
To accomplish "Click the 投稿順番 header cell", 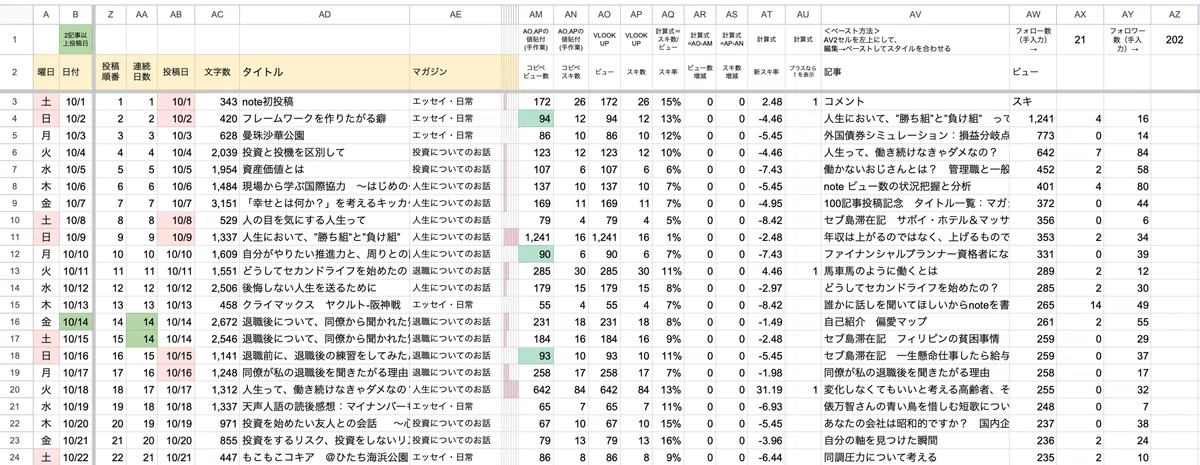I will (x=110, y=73).
